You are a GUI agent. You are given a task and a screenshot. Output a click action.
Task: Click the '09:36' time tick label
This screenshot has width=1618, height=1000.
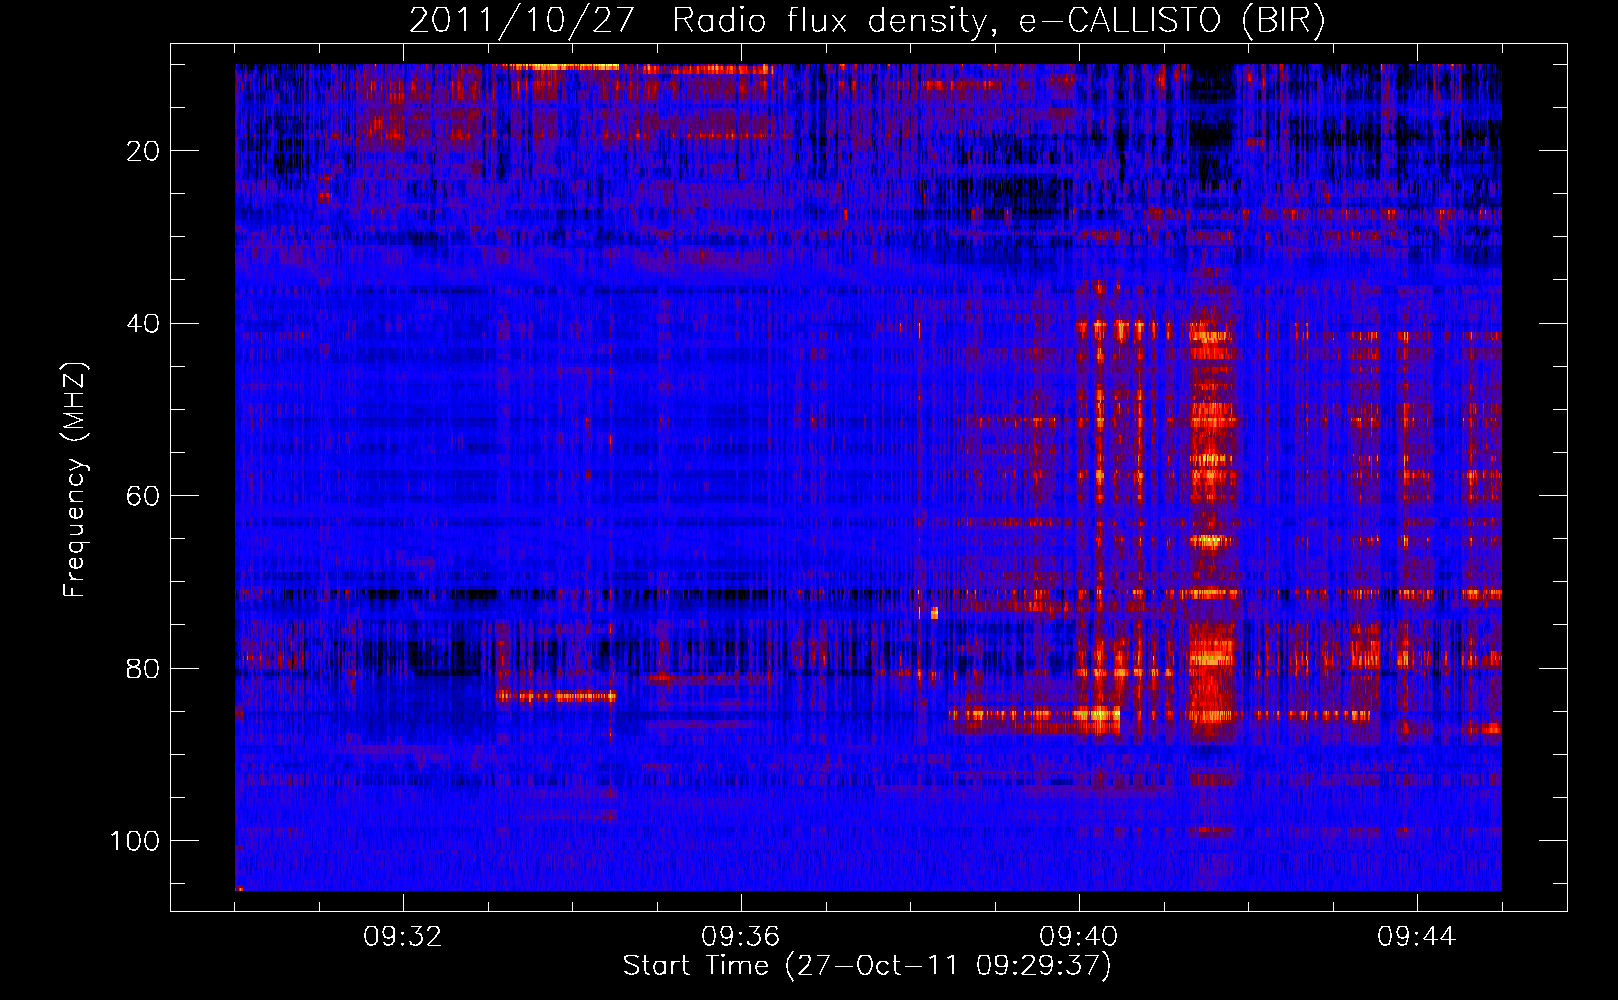741,937
